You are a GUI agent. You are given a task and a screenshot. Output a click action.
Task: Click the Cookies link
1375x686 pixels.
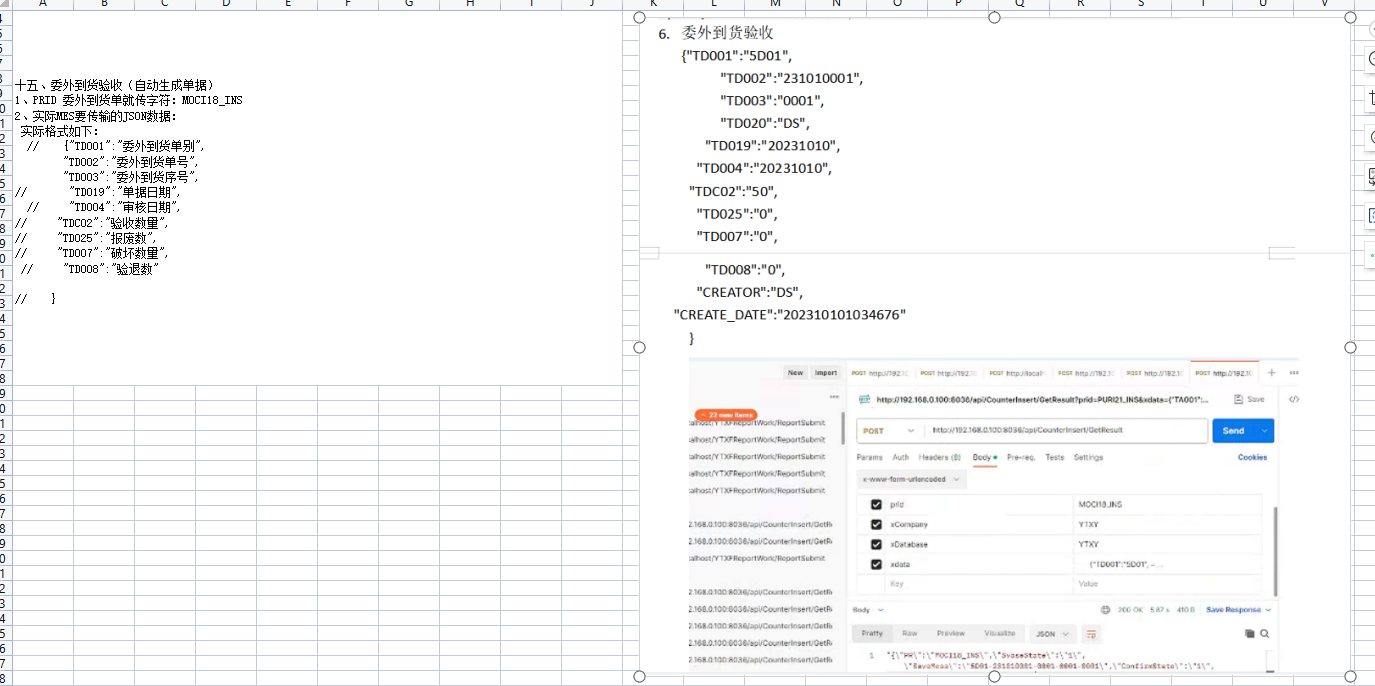click(1252, 457)
